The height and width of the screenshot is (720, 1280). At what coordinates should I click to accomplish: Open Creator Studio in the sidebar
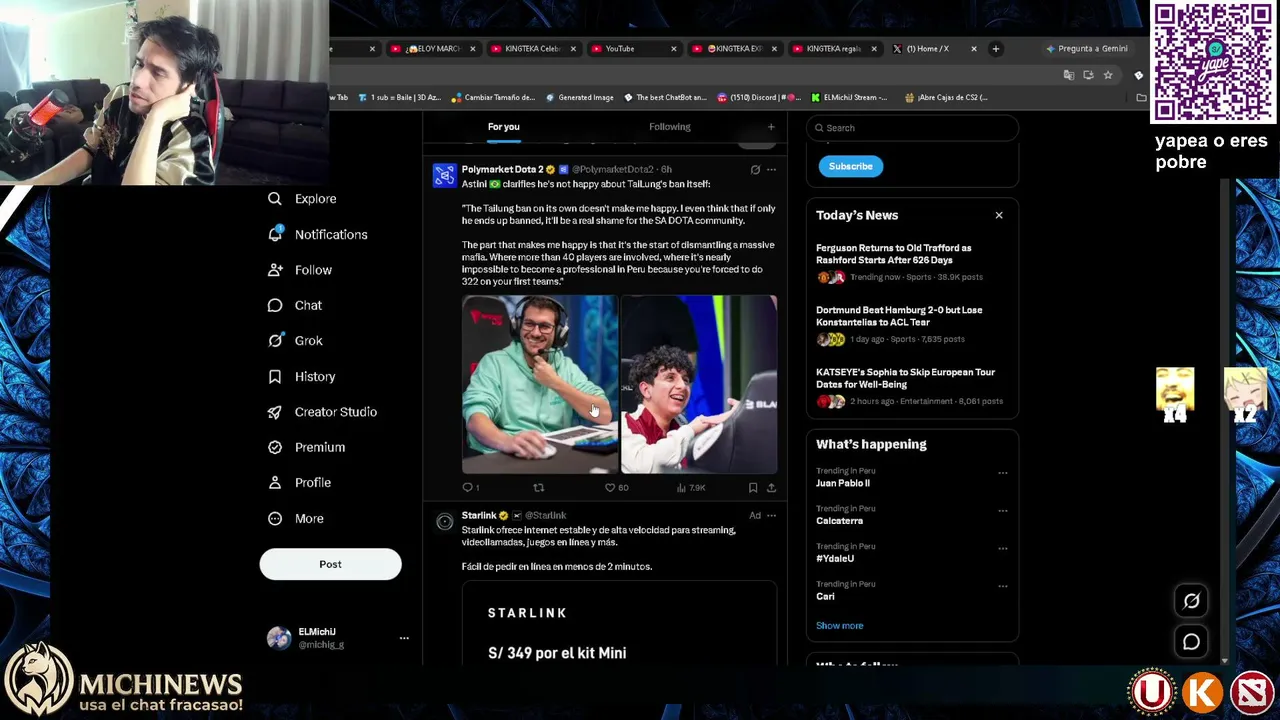(x=322, y=412)
